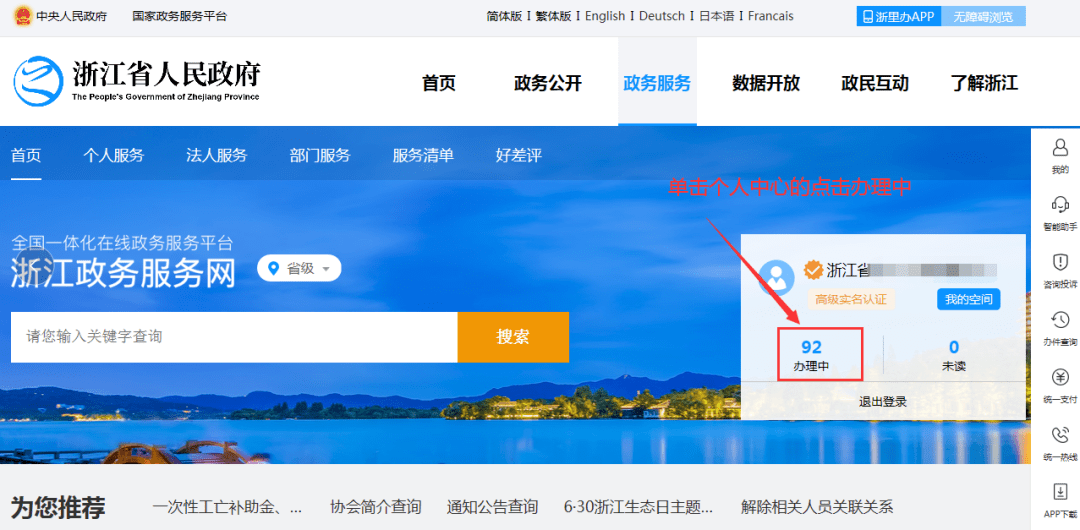Screen dimensions: 1080x530
Task: Open the 0 未读 counter
Action: (x=954, y=355)
